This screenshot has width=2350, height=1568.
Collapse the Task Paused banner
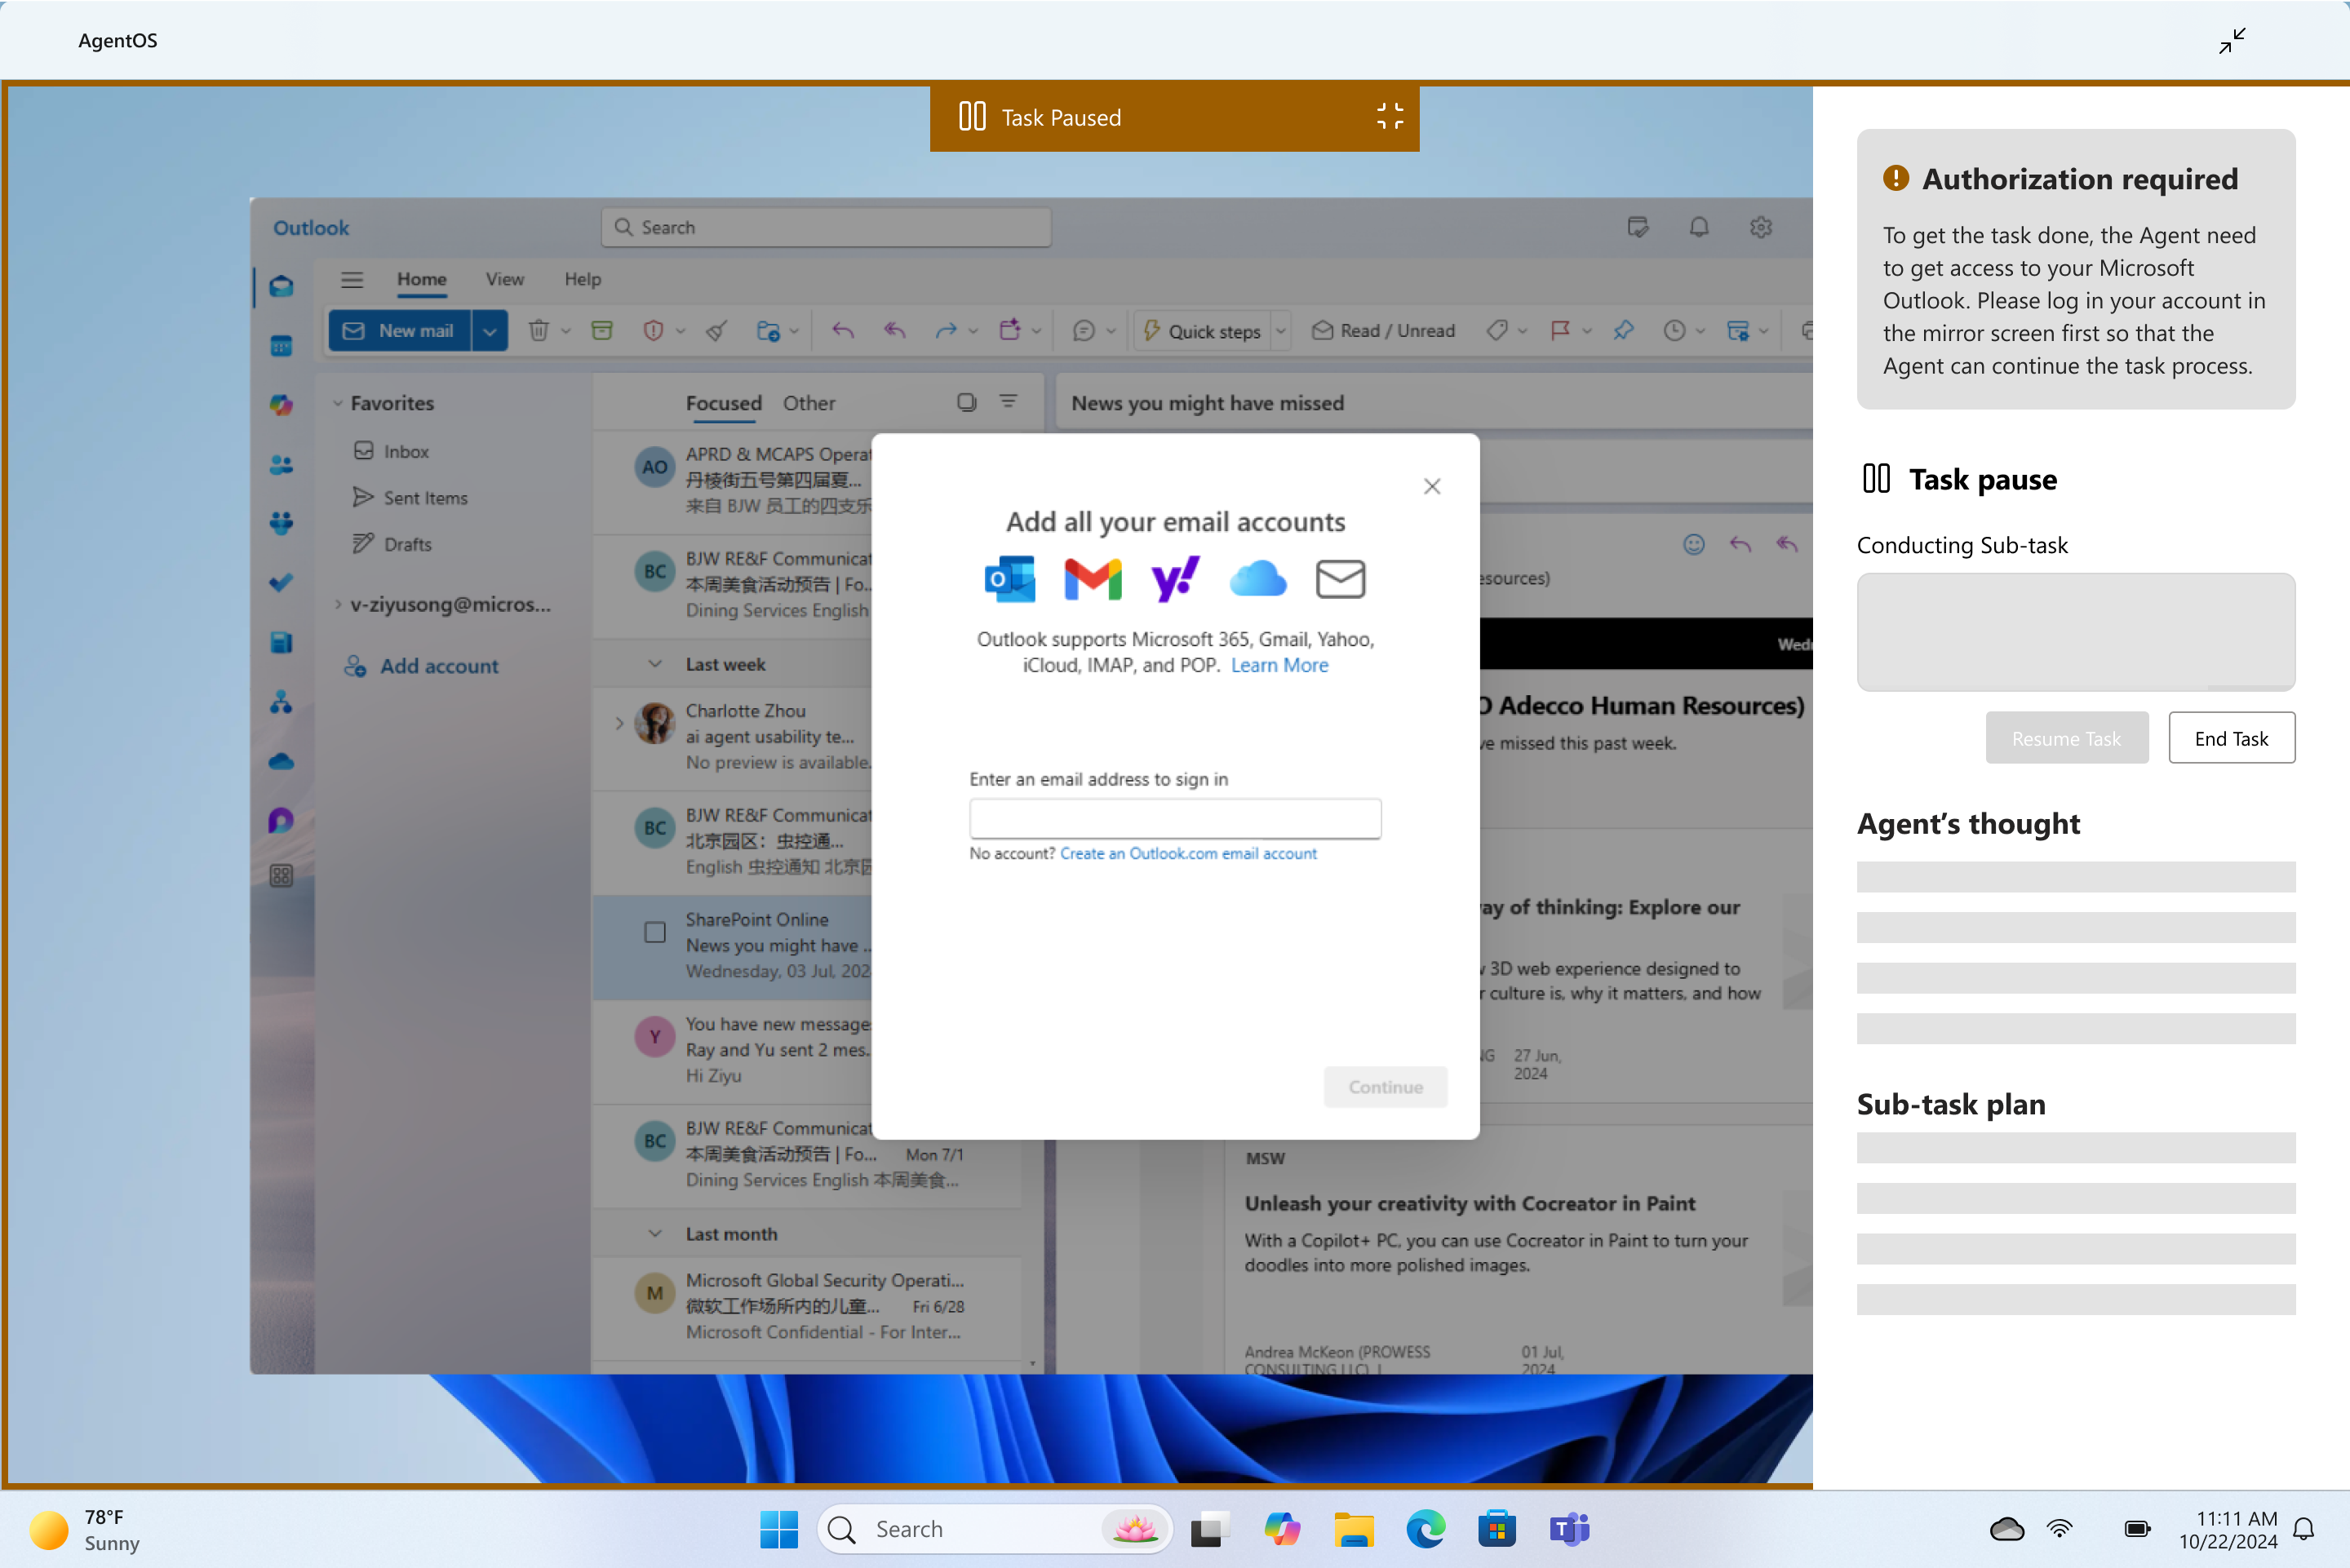click(x=1390, y=117)
